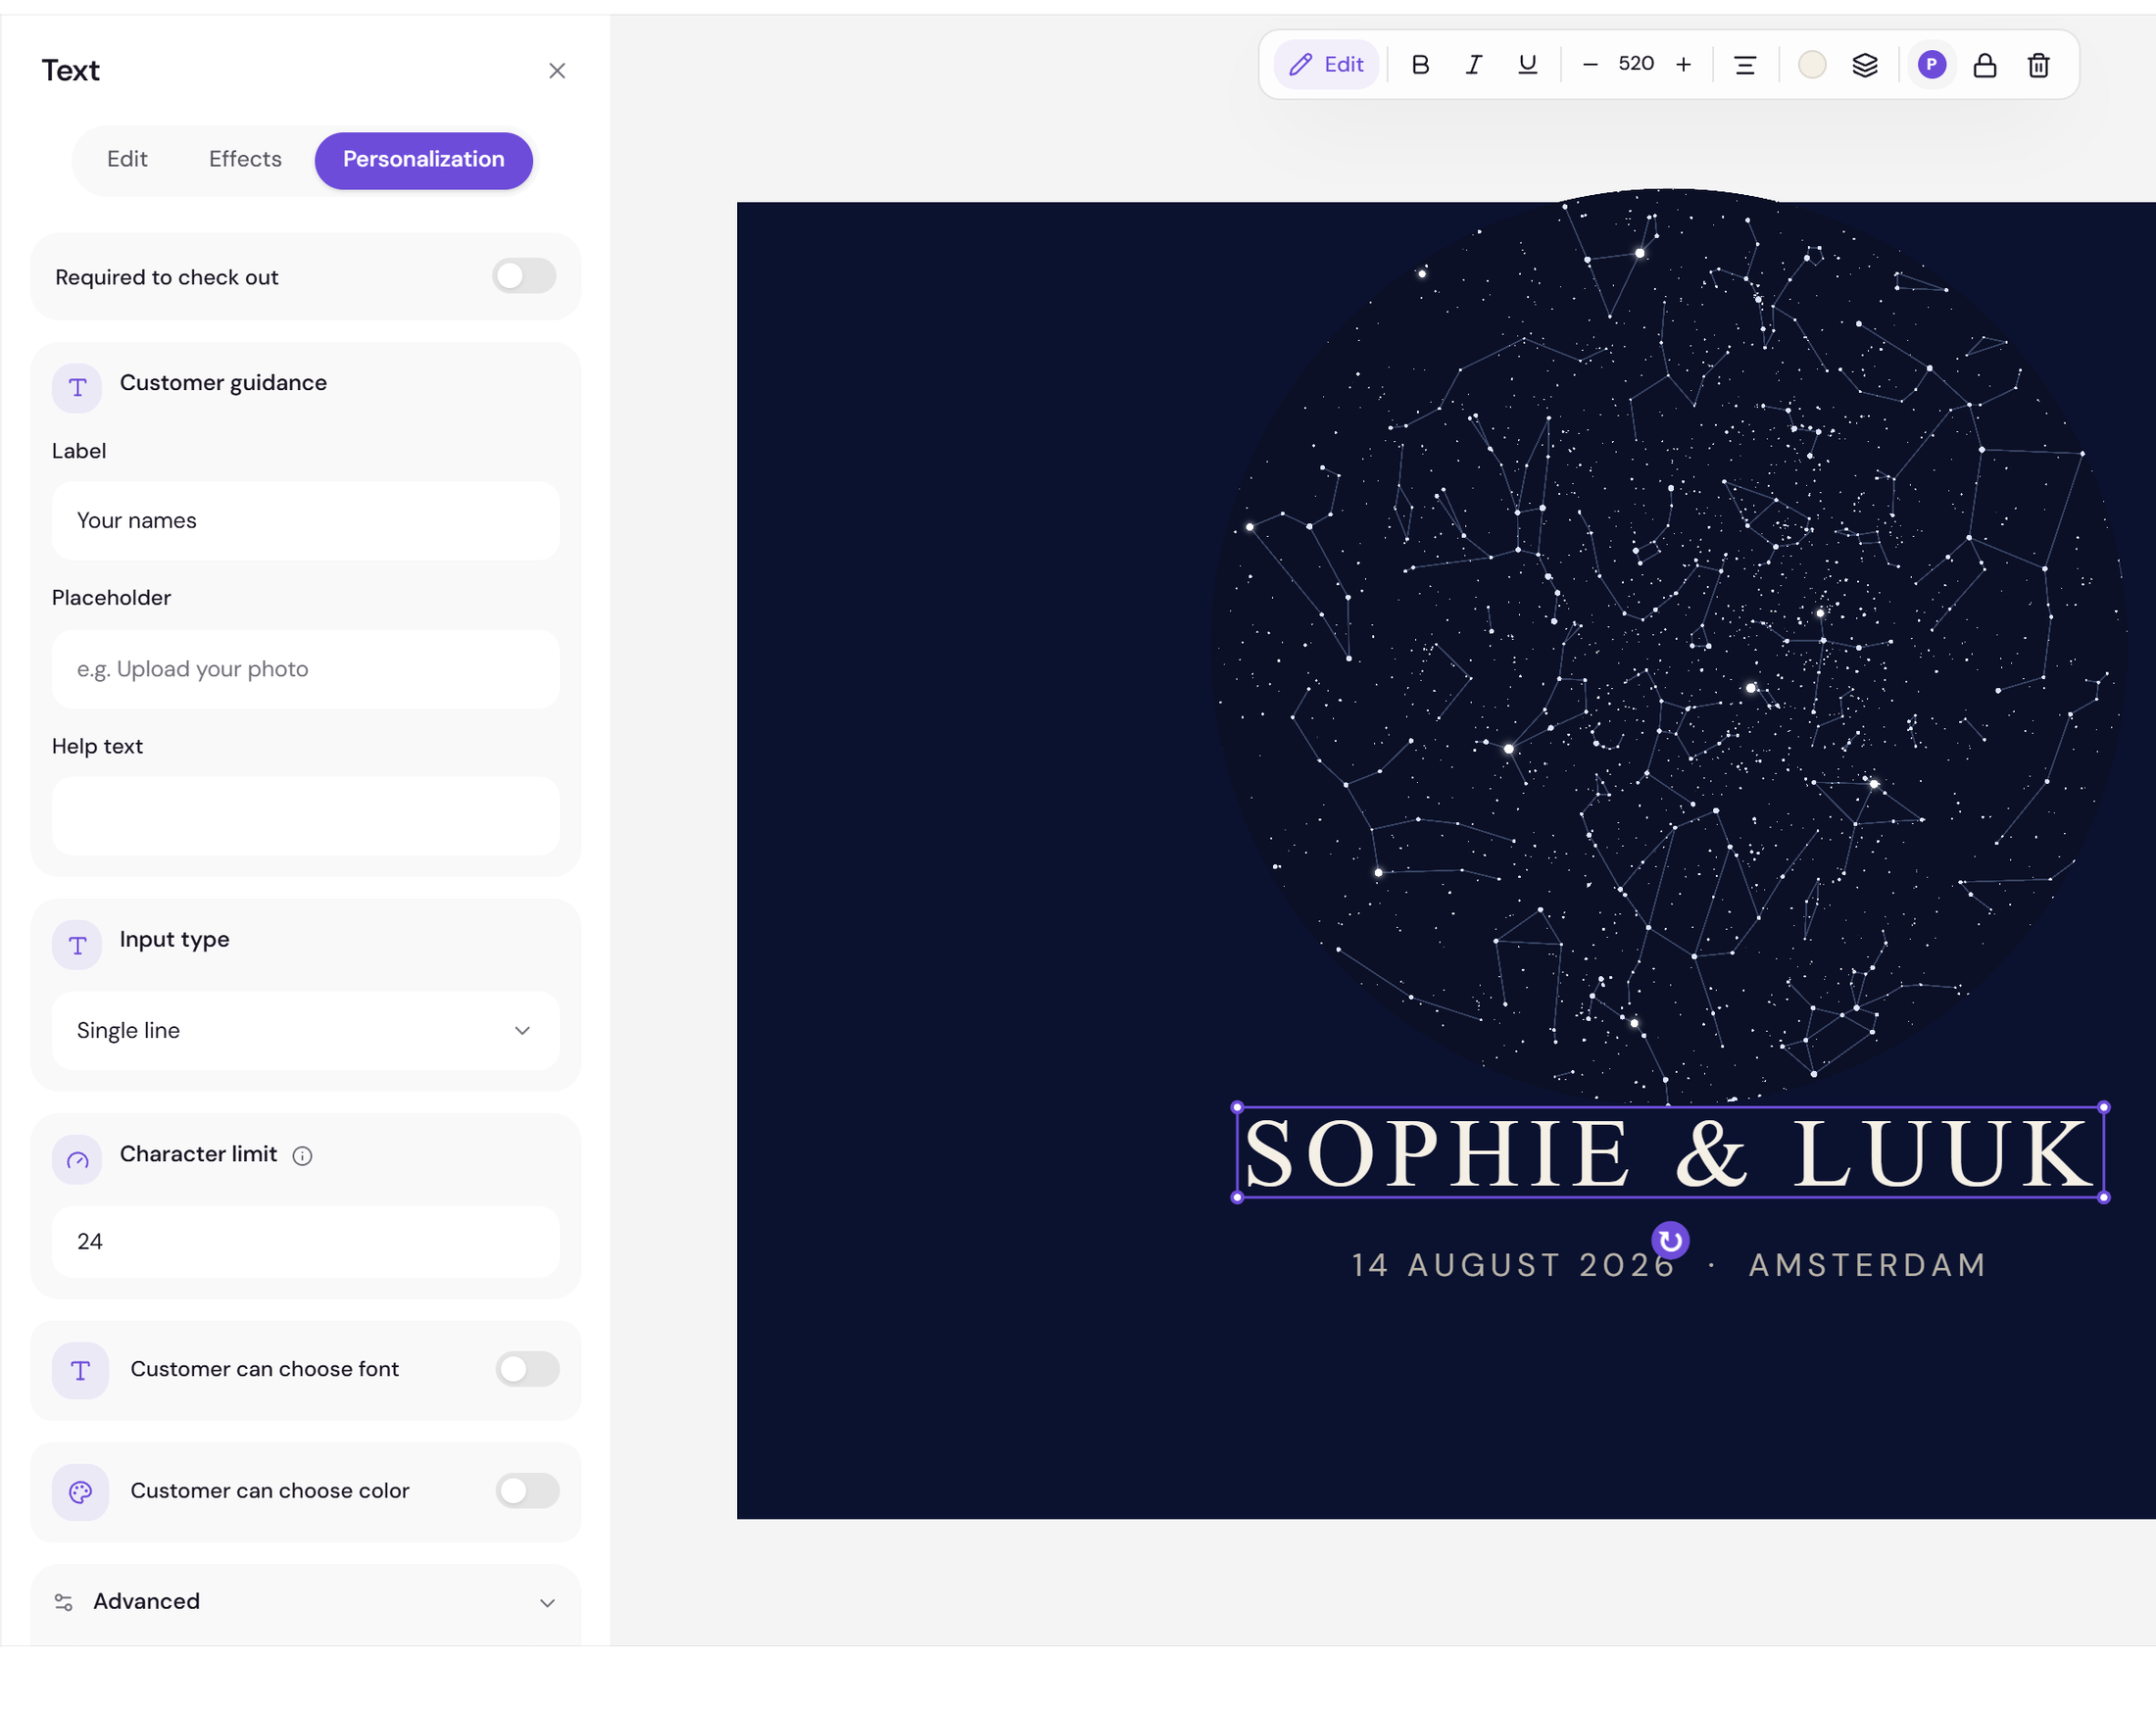The image size is (2156, 1709).
Task: Enable Customer can choose color
Action: pos(527,1491)
